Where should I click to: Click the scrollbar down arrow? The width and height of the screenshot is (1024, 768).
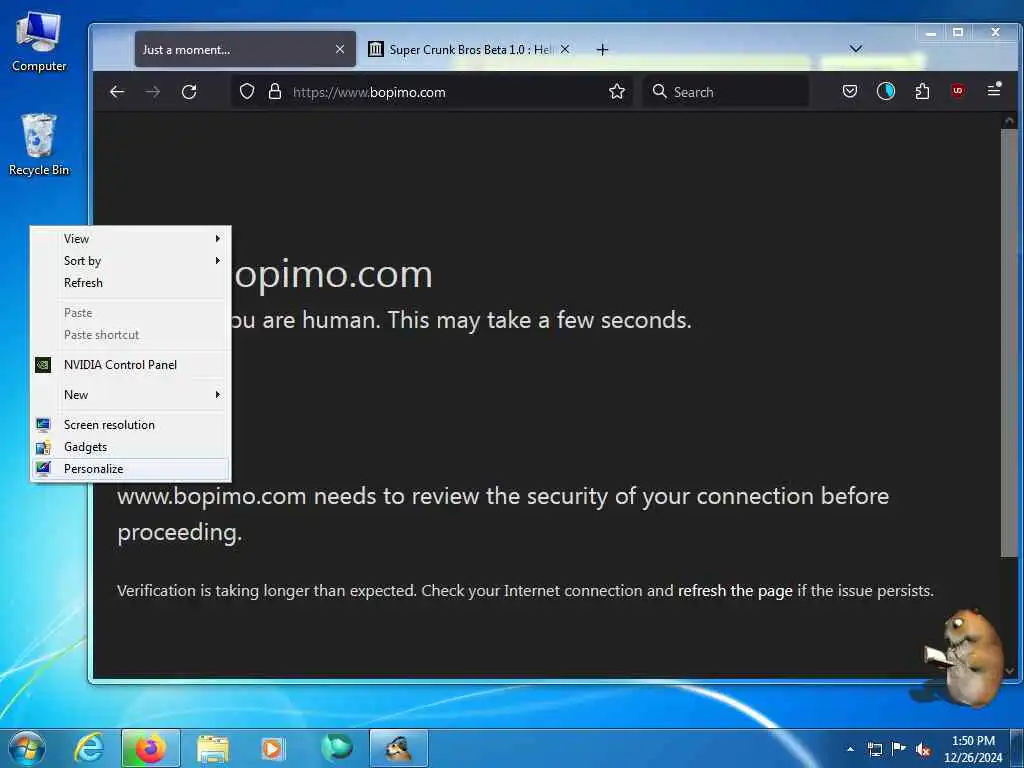(1009, 670)
